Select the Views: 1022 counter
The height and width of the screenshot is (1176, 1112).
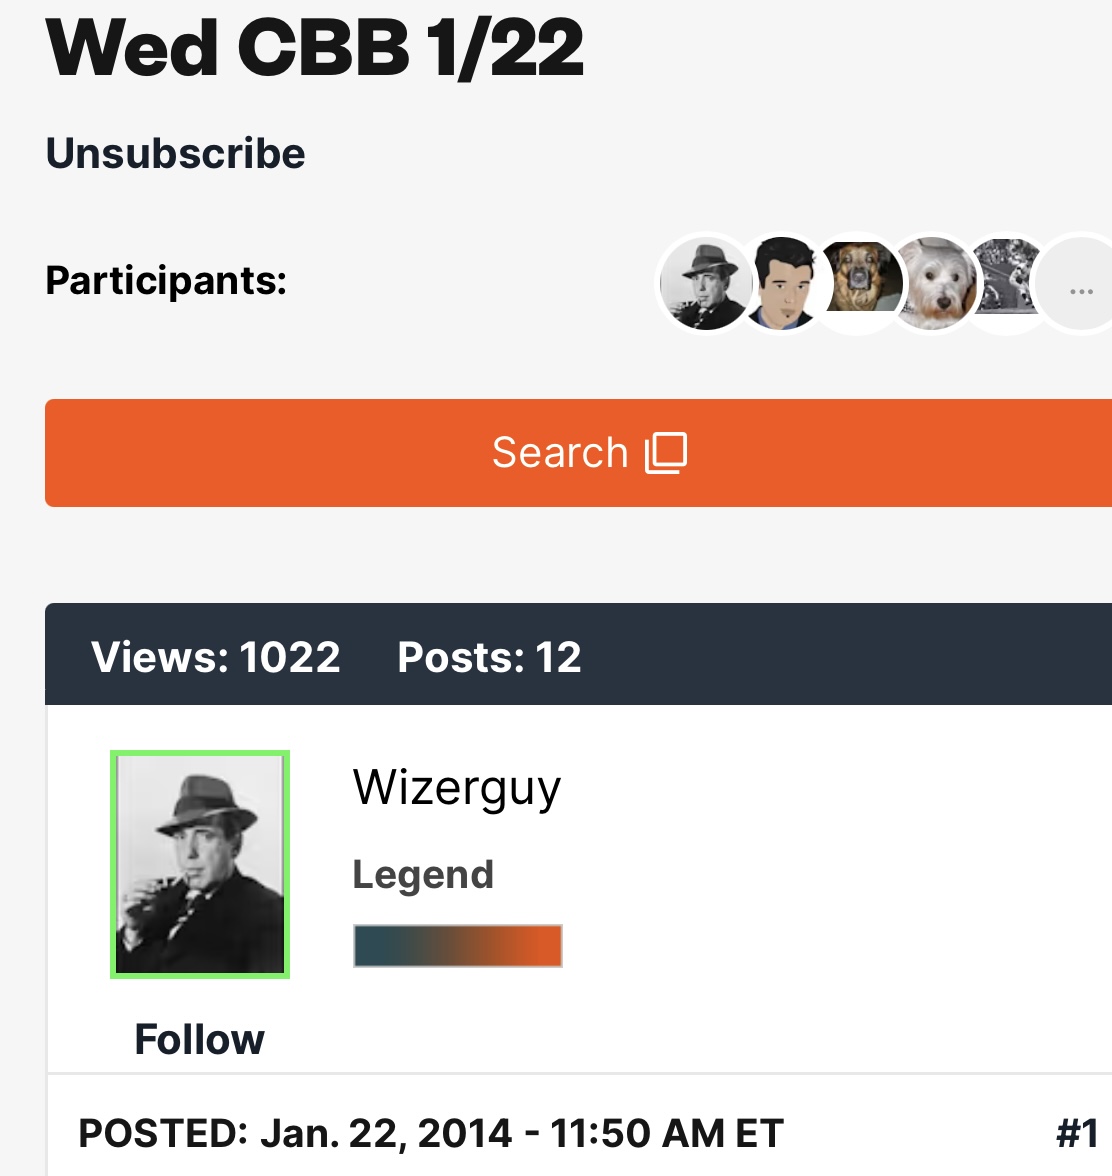click(x=216, y=657)
